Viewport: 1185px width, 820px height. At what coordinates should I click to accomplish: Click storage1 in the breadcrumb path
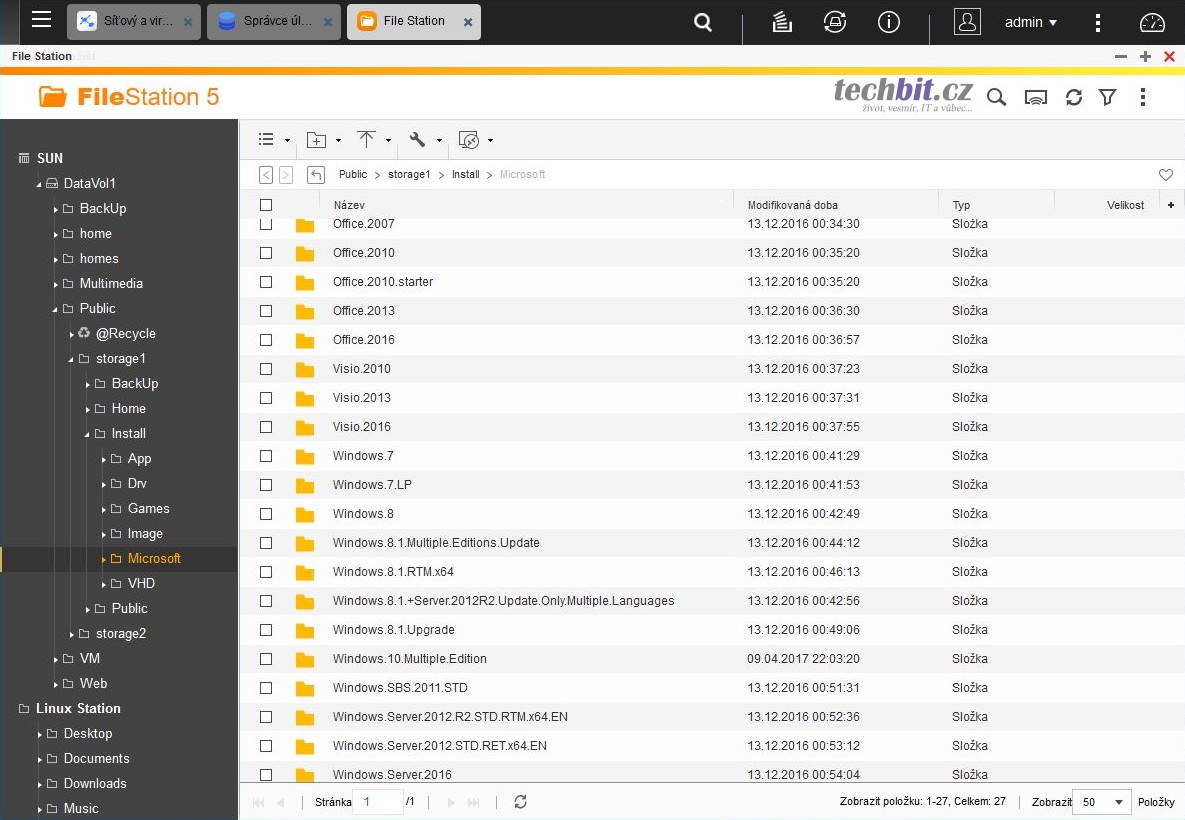pyautogui.click(x=409, y=174)
